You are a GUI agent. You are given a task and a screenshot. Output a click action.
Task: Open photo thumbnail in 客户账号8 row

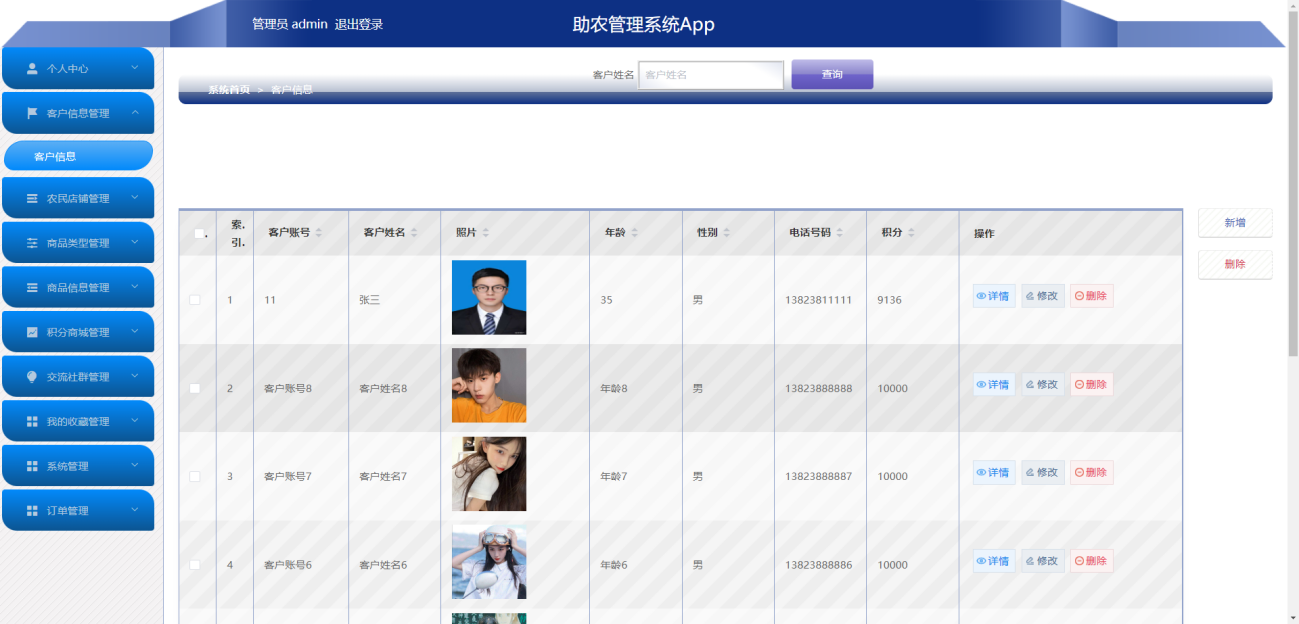(489, 385)
